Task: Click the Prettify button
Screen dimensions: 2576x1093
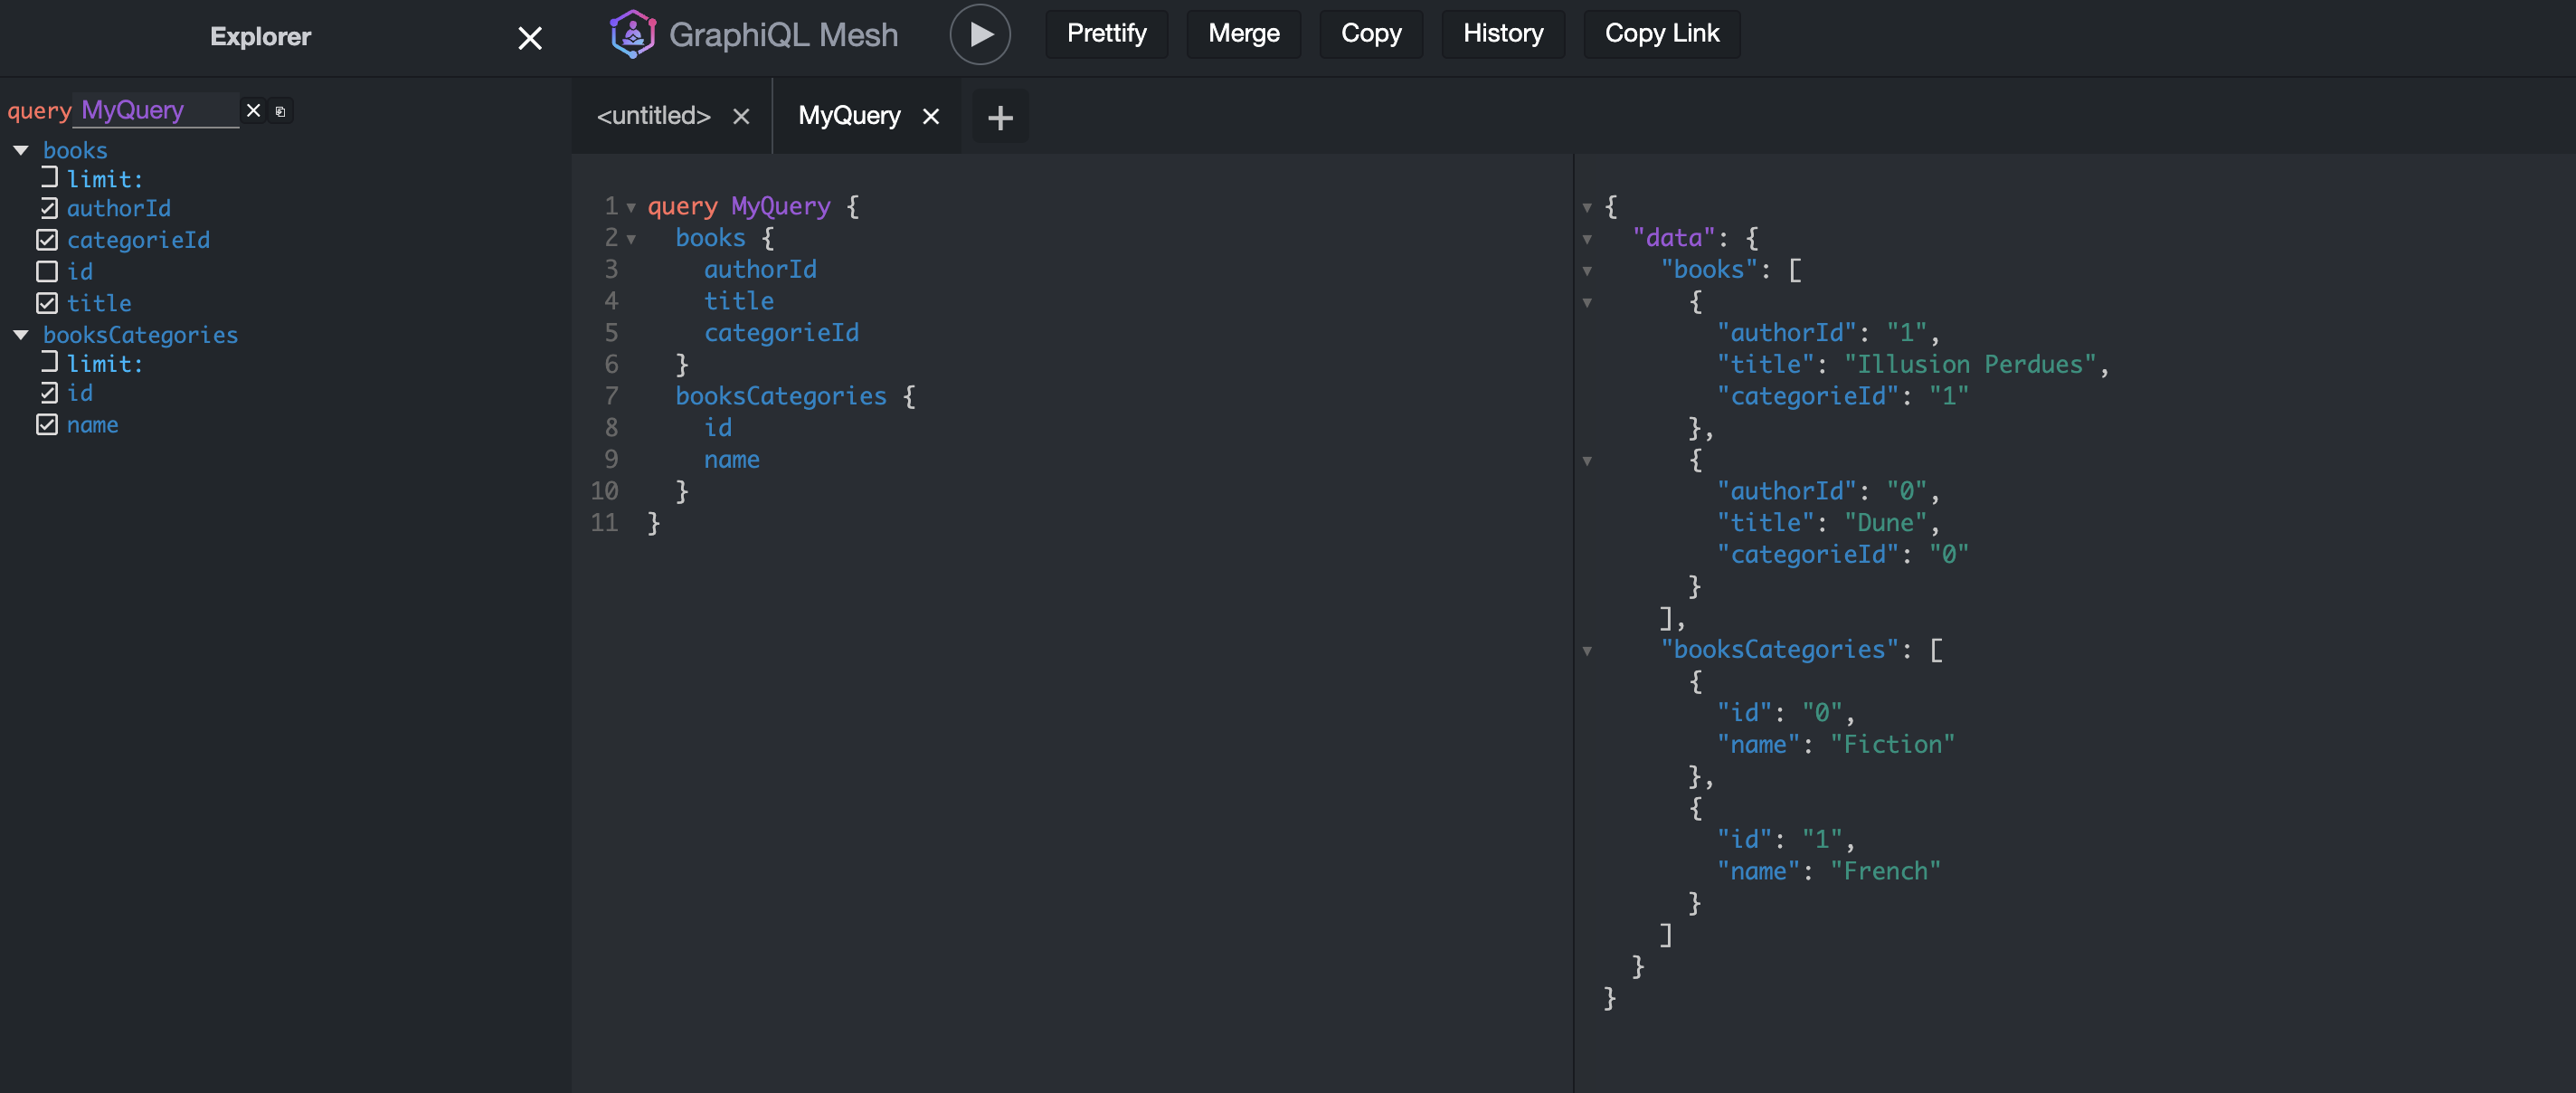Action: [1106, 33]
